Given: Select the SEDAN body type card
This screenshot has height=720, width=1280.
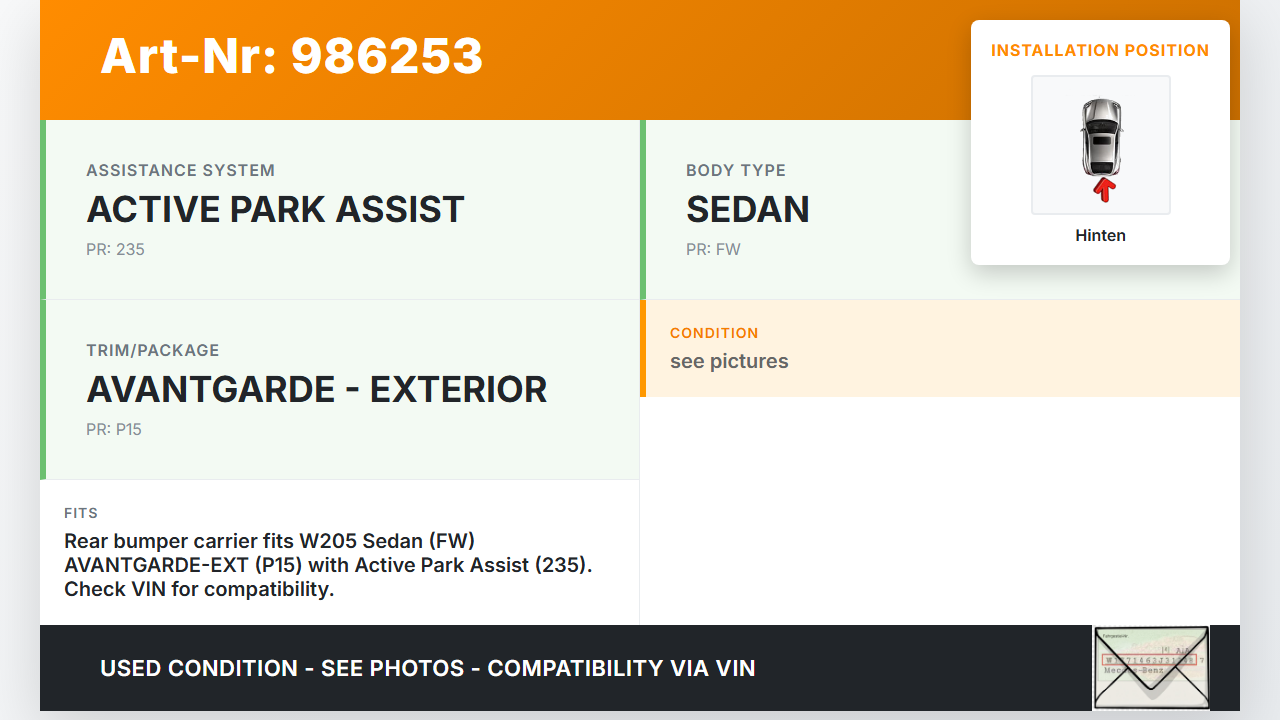Looking at the screenshot, I should 800,210.
